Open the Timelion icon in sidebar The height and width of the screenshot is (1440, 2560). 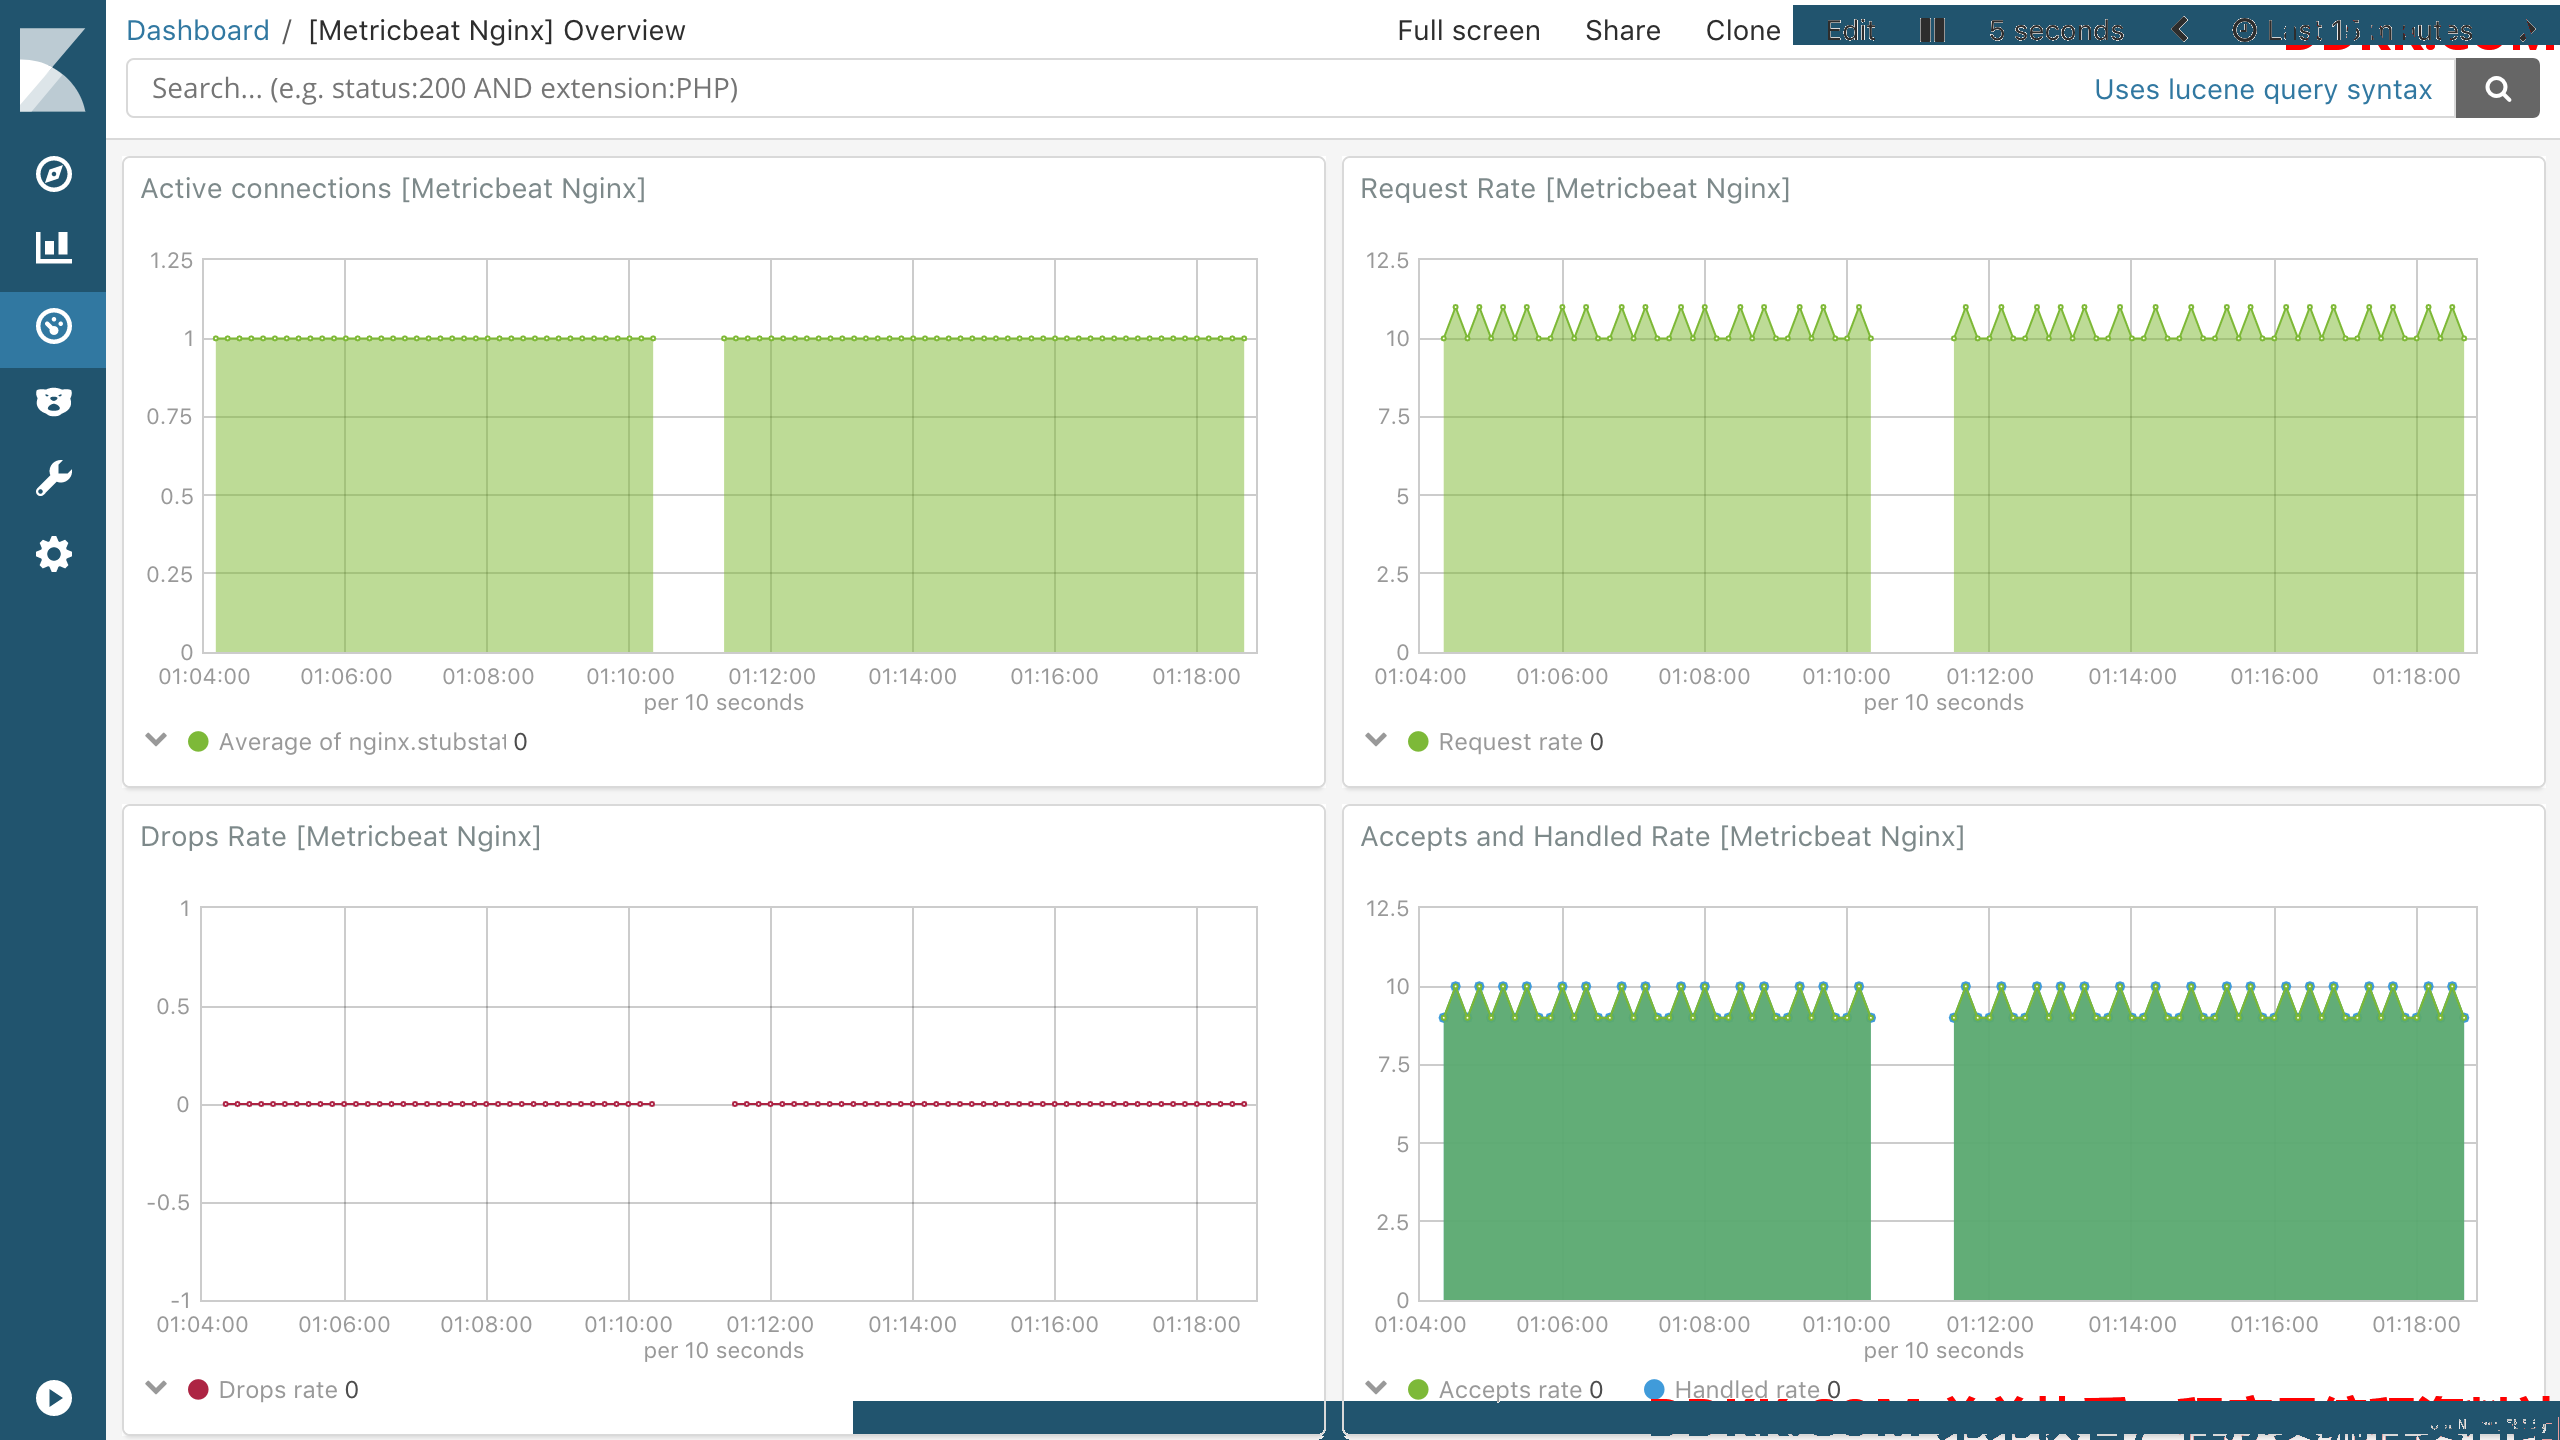click(53, 402)
